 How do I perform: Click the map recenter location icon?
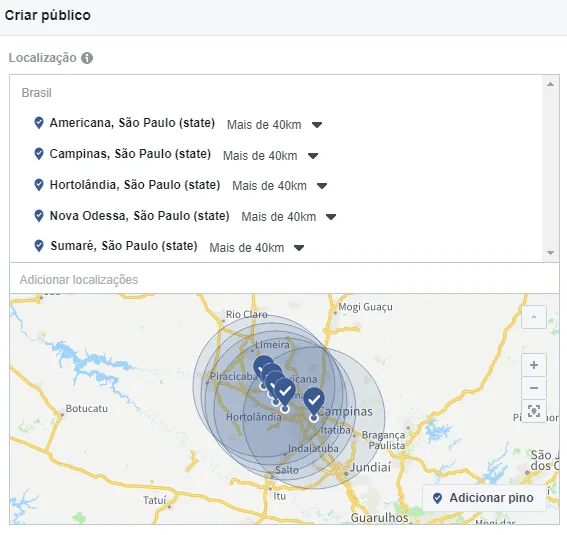pyautogui.click(x=534, y=411)
